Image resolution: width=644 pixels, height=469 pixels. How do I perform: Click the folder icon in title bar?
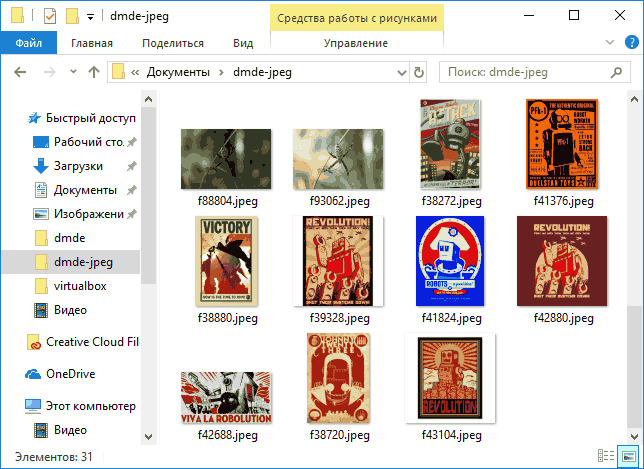coord(17,16)
